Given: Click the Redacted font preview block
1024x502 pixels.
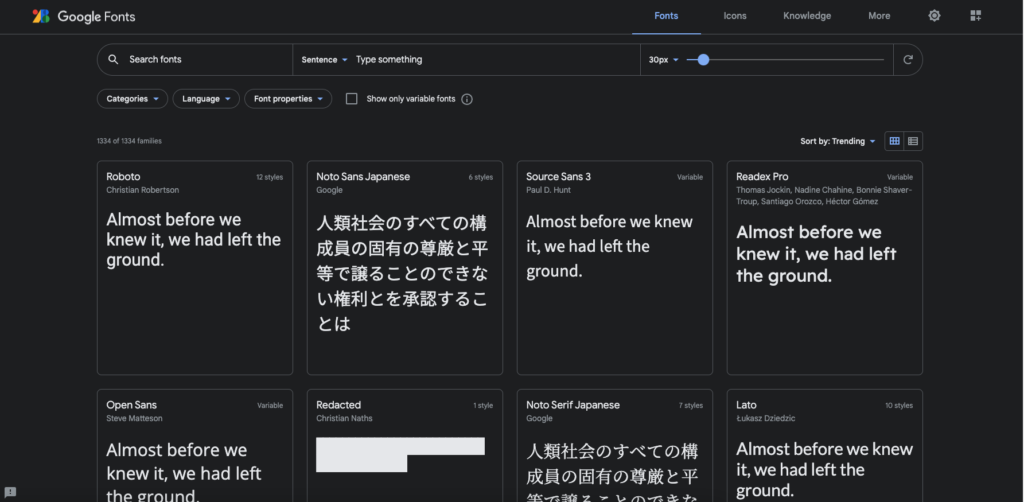Looking at the screenshot, I should (x=400, y=454).
